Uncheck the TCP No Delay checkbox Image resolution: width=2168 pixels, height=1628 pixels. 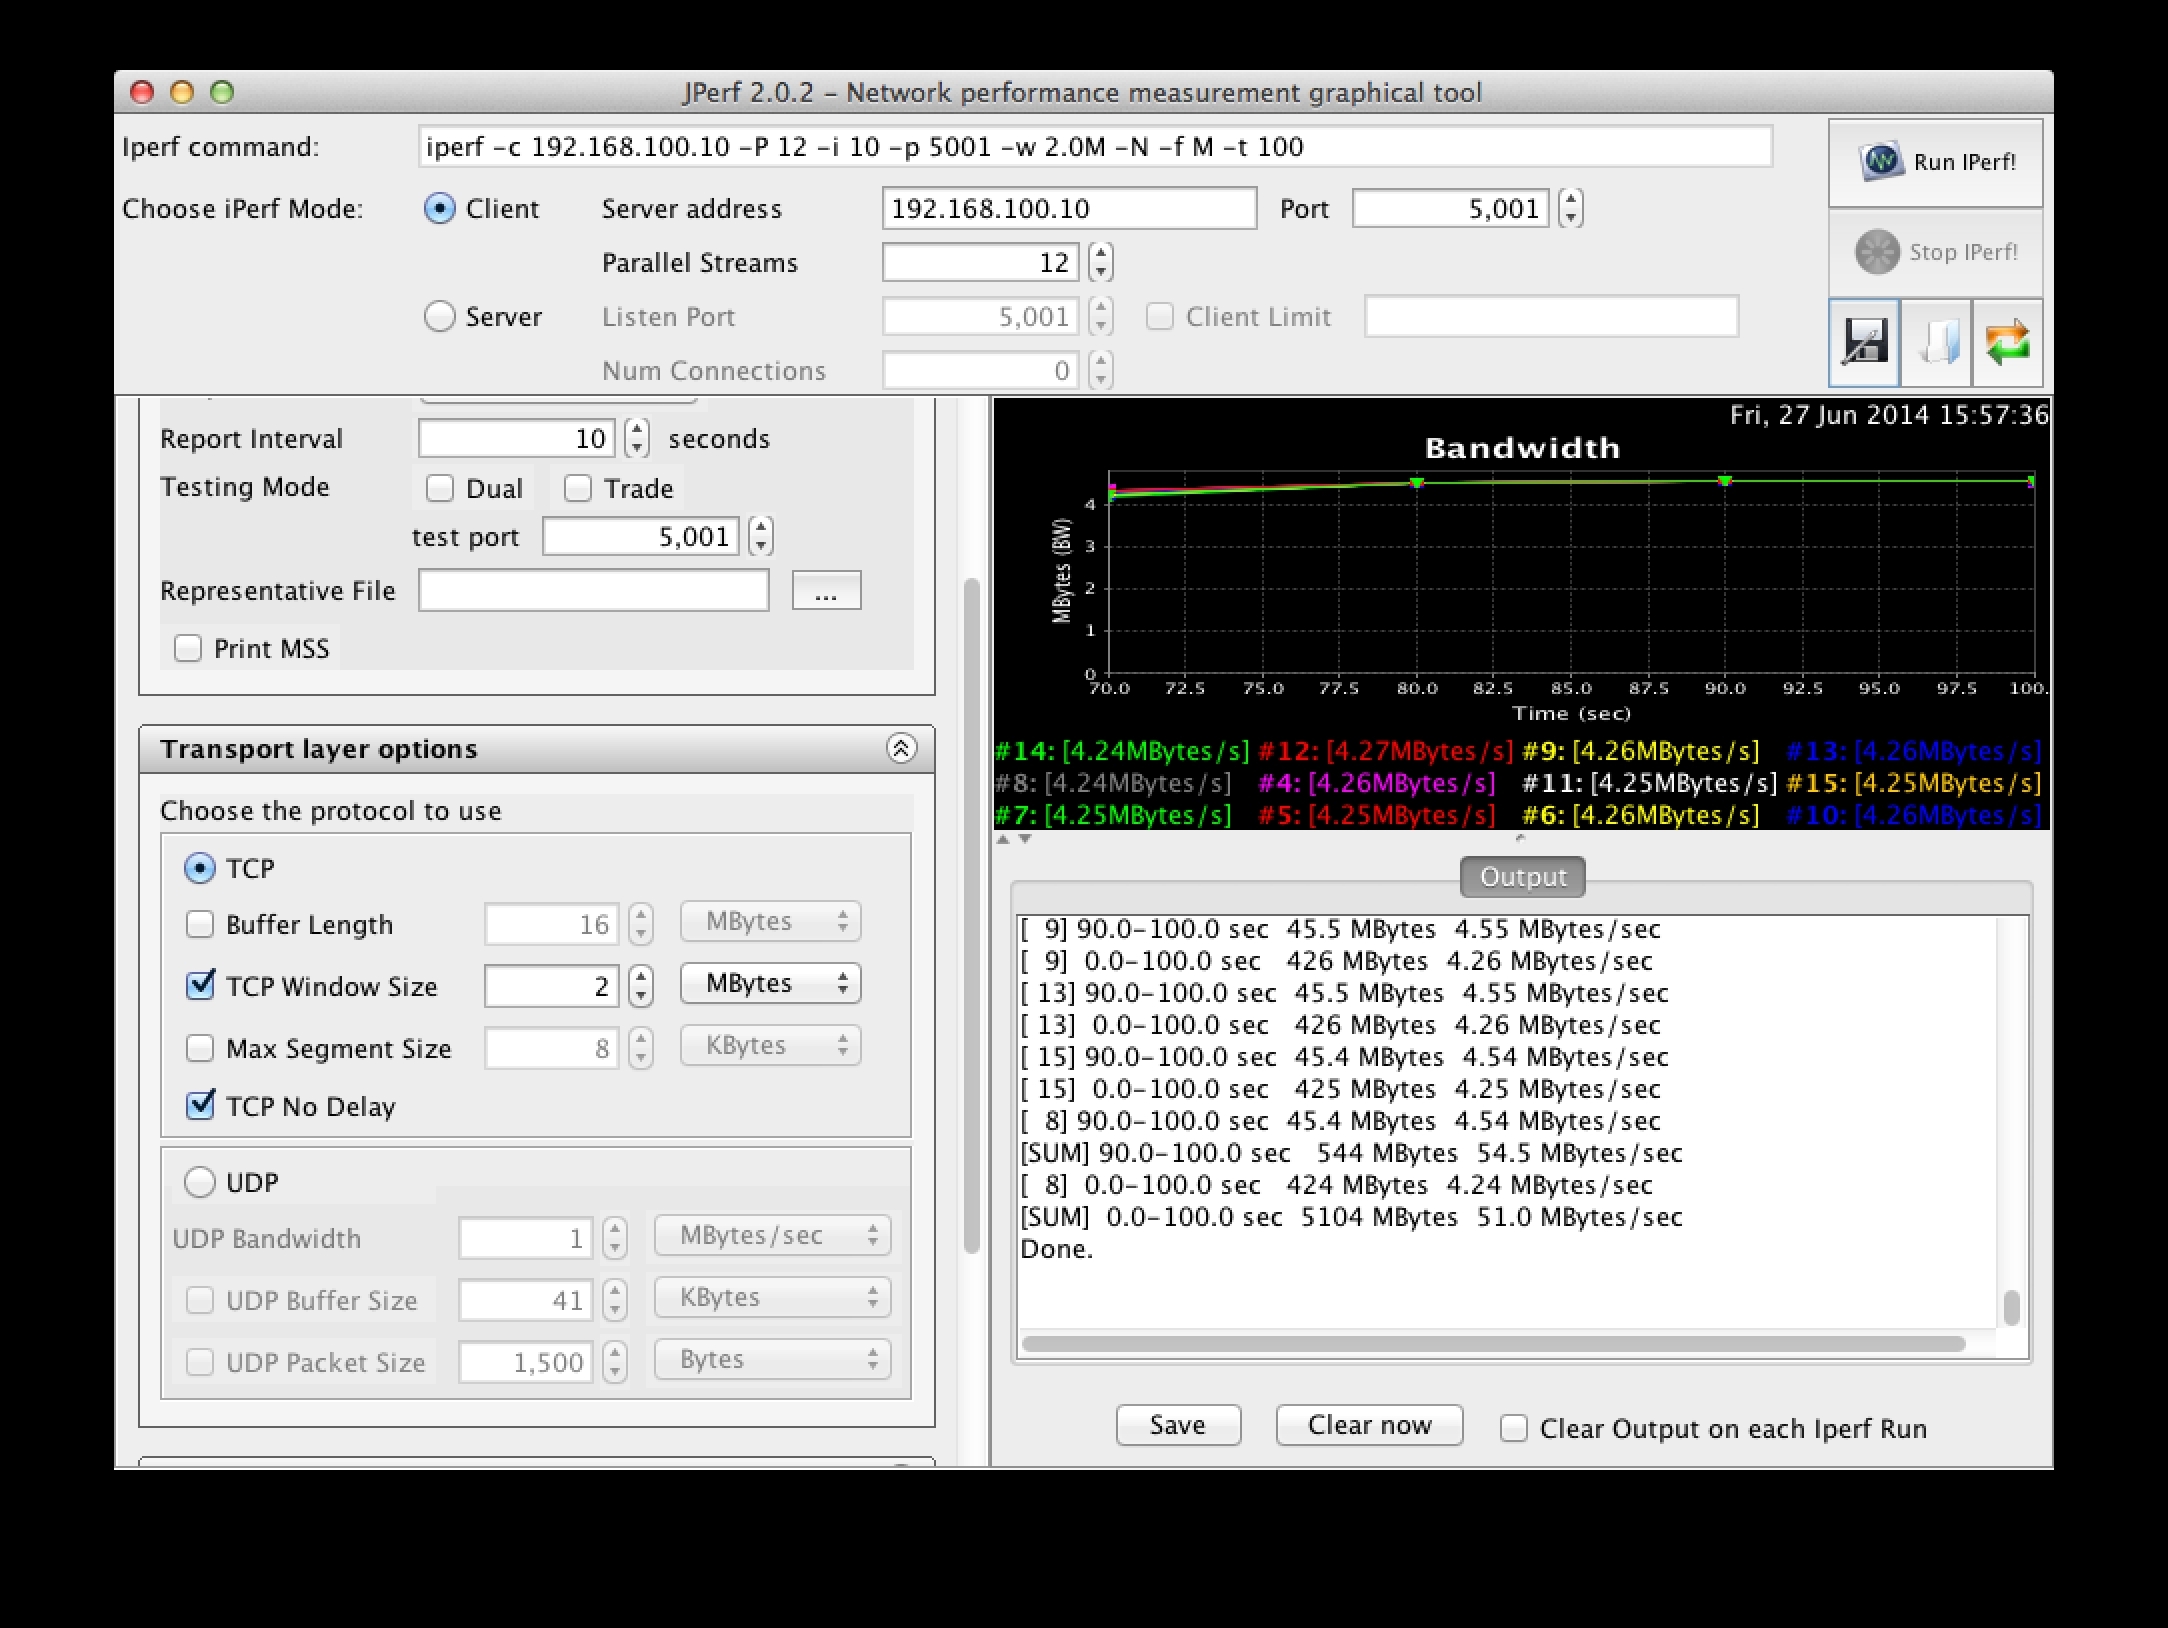coord(200,1106)
